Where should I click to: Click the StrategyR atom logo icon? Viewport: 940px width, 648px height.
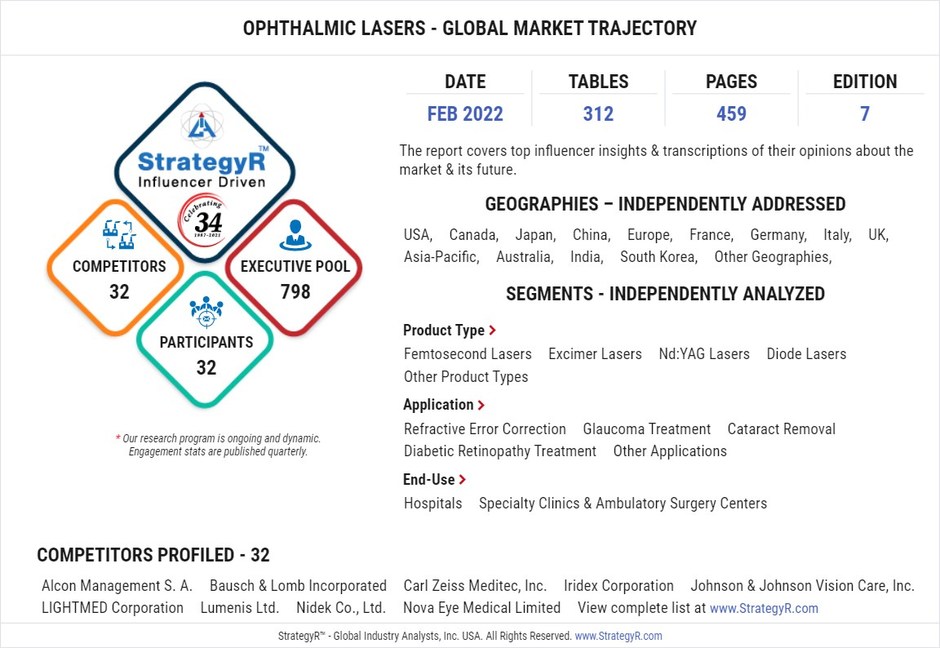202,124
